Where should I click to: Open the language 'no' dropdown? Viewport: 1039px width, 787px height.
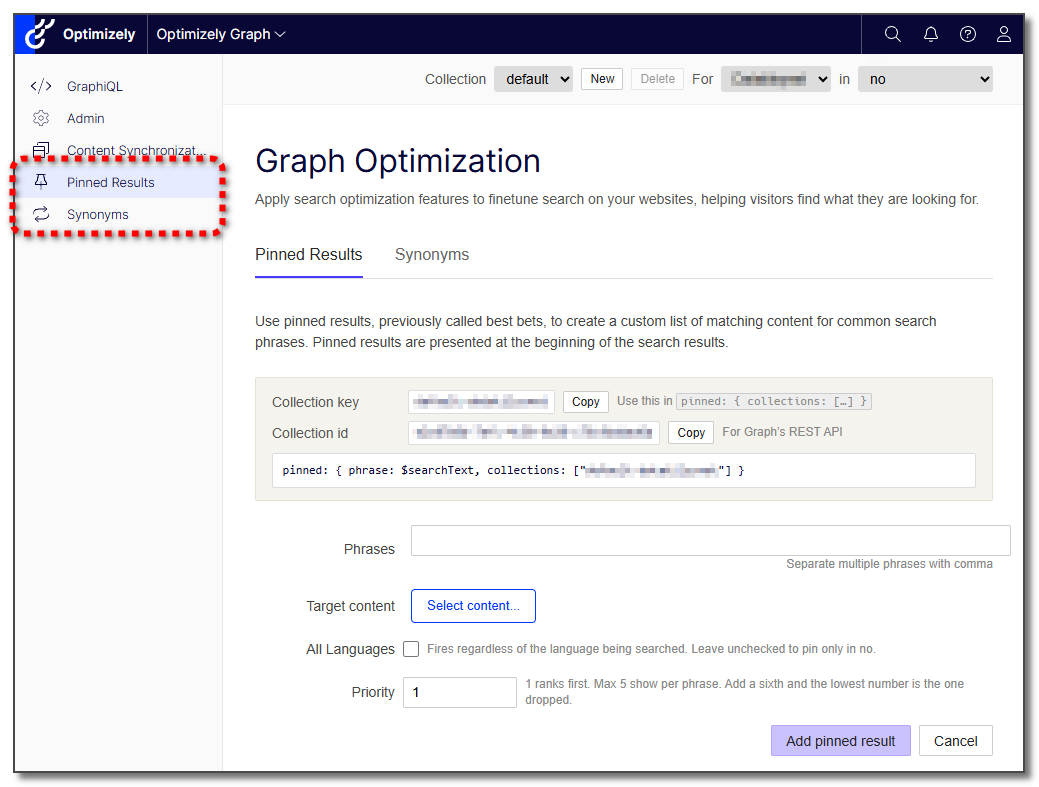(x=925, y=79)
